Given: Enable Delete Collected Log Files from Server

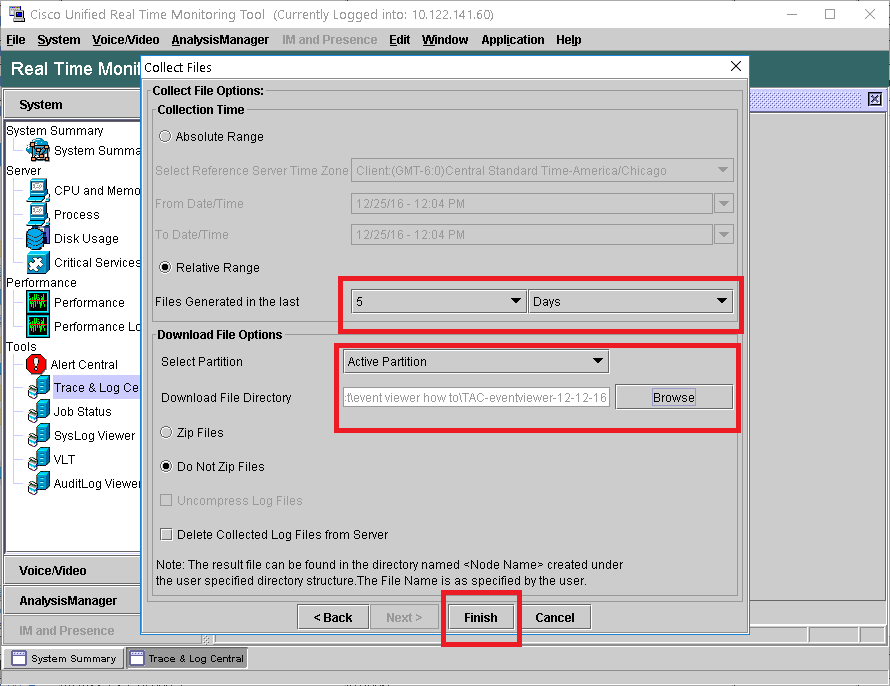Looking at the screenshot, I should pyautogui.click(x=166, y=535).
